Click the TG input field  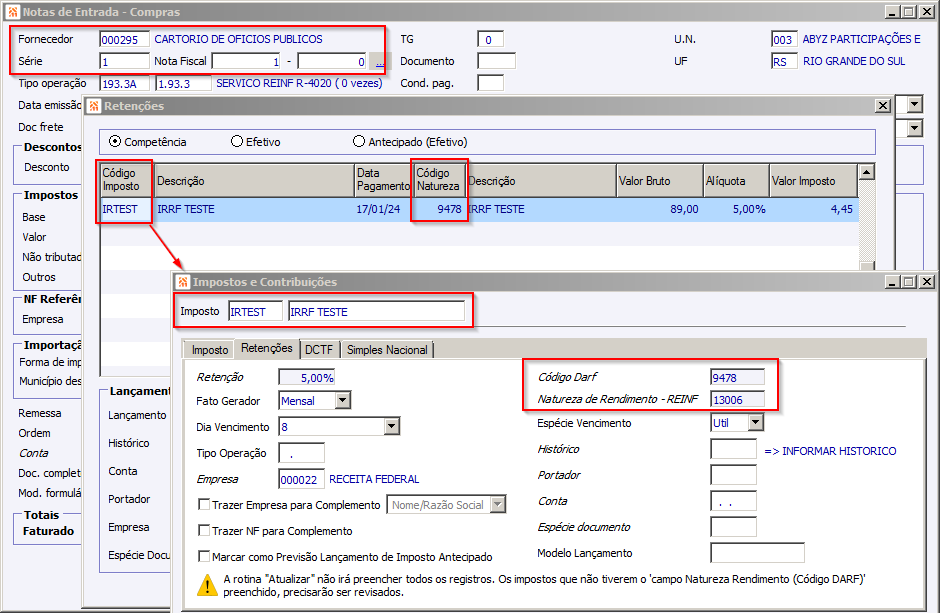(x=490, y=40)
